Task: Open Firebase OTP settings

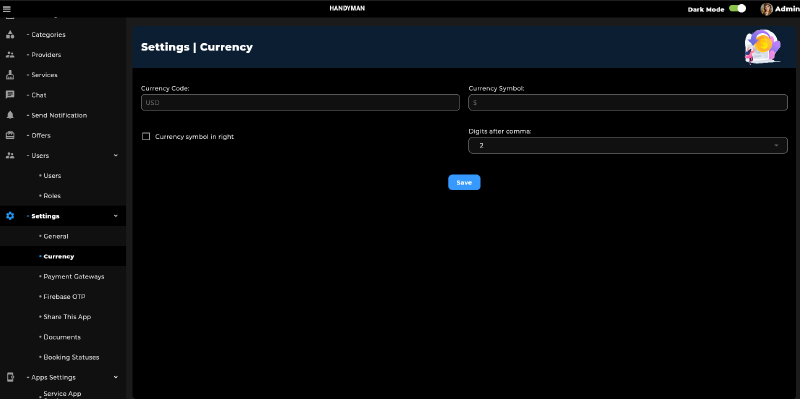Action: (64, 296)
